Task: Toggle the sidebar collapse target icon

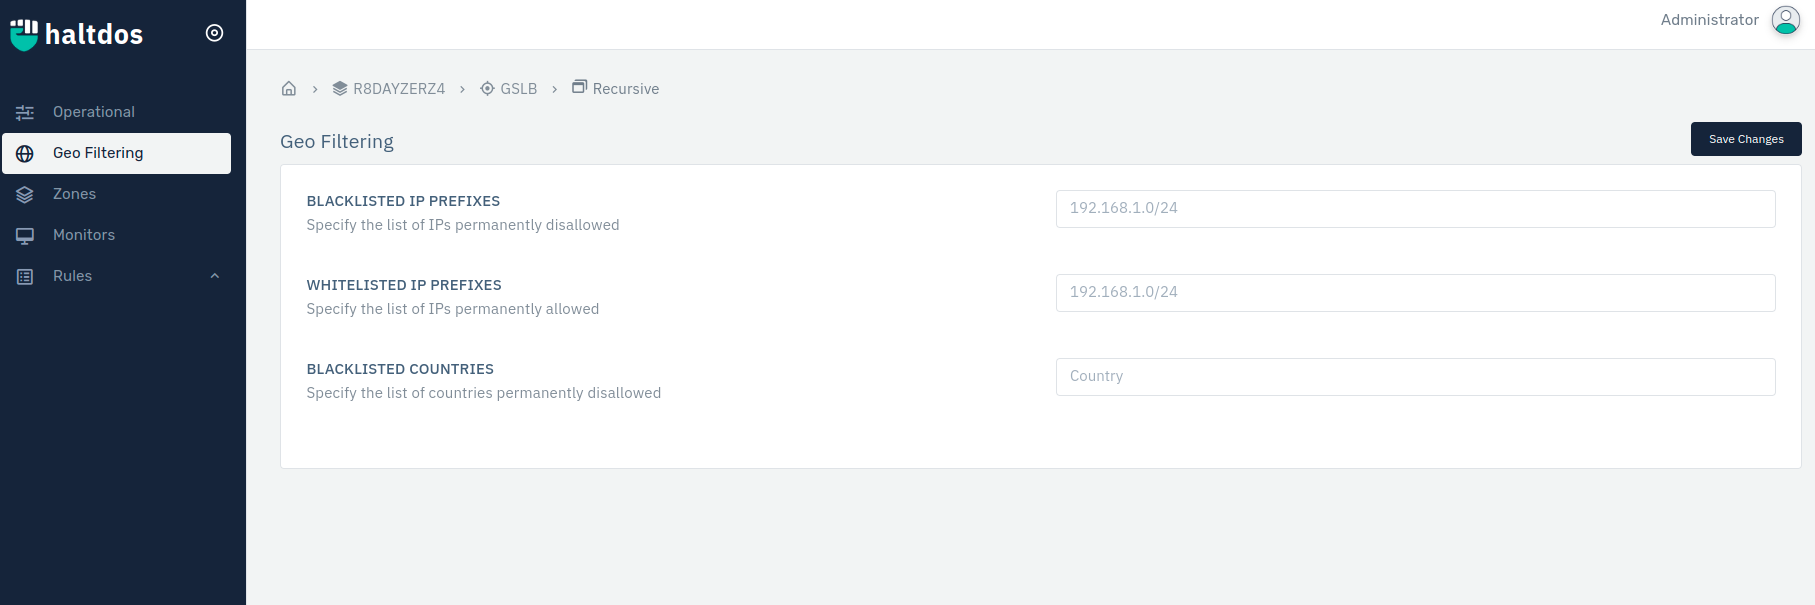Action: coord(214,33)
